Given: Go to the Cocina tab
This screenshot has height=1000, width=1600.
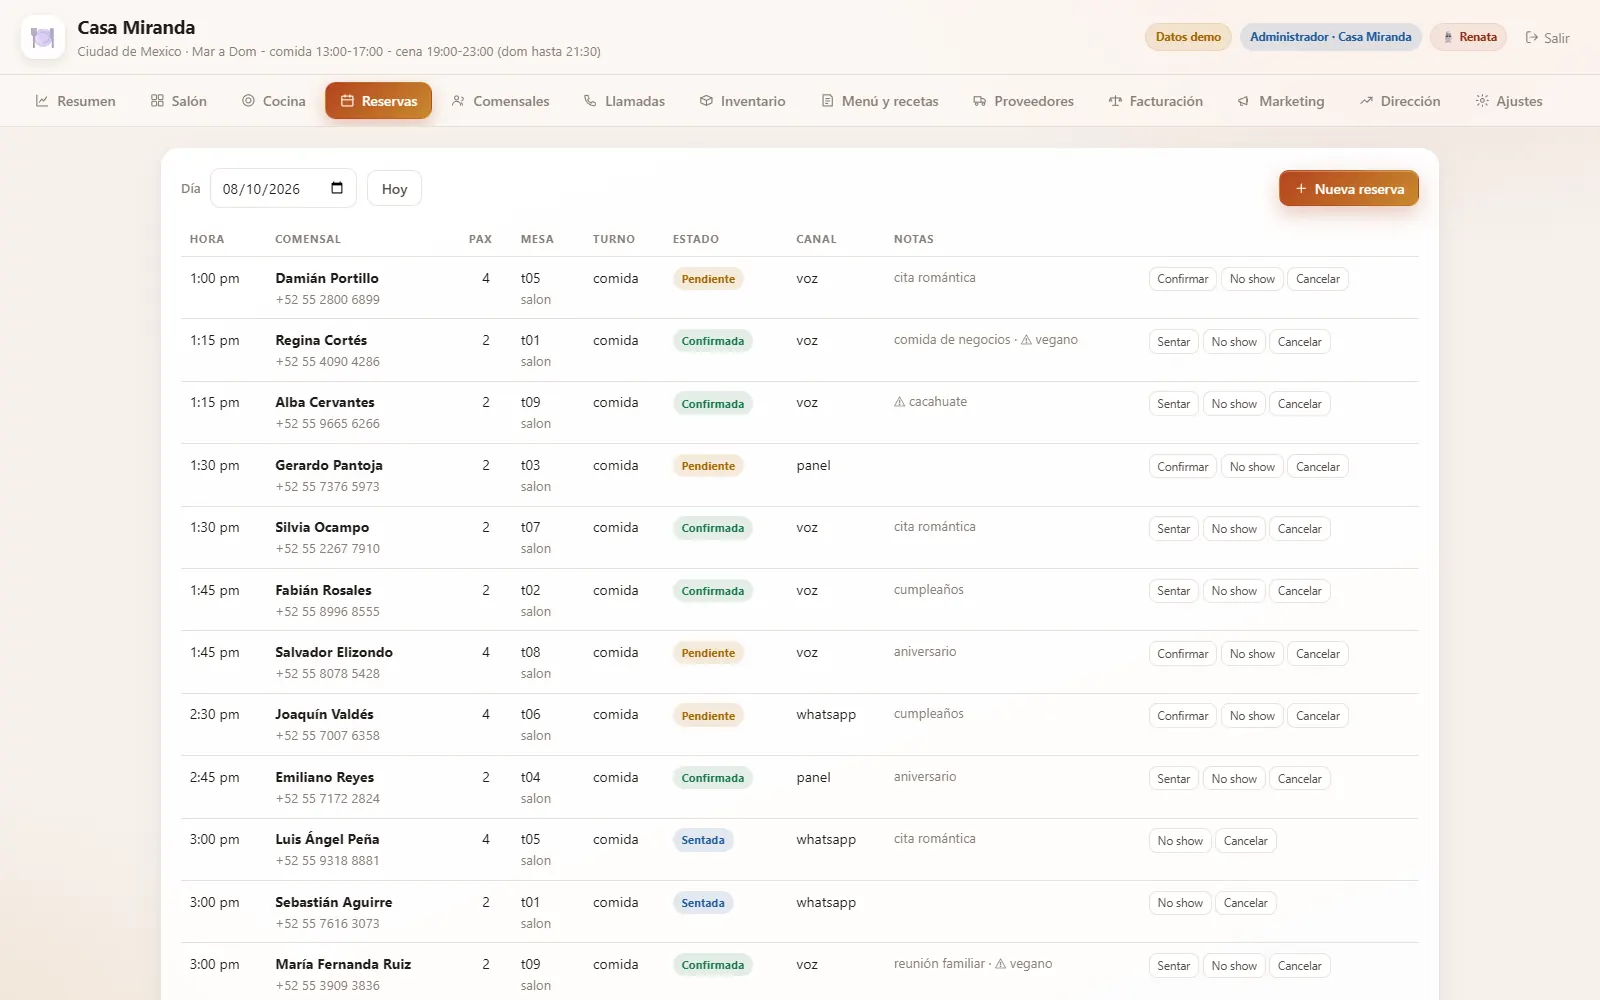Looking at the screenshot, I should [x=274, y=101].
